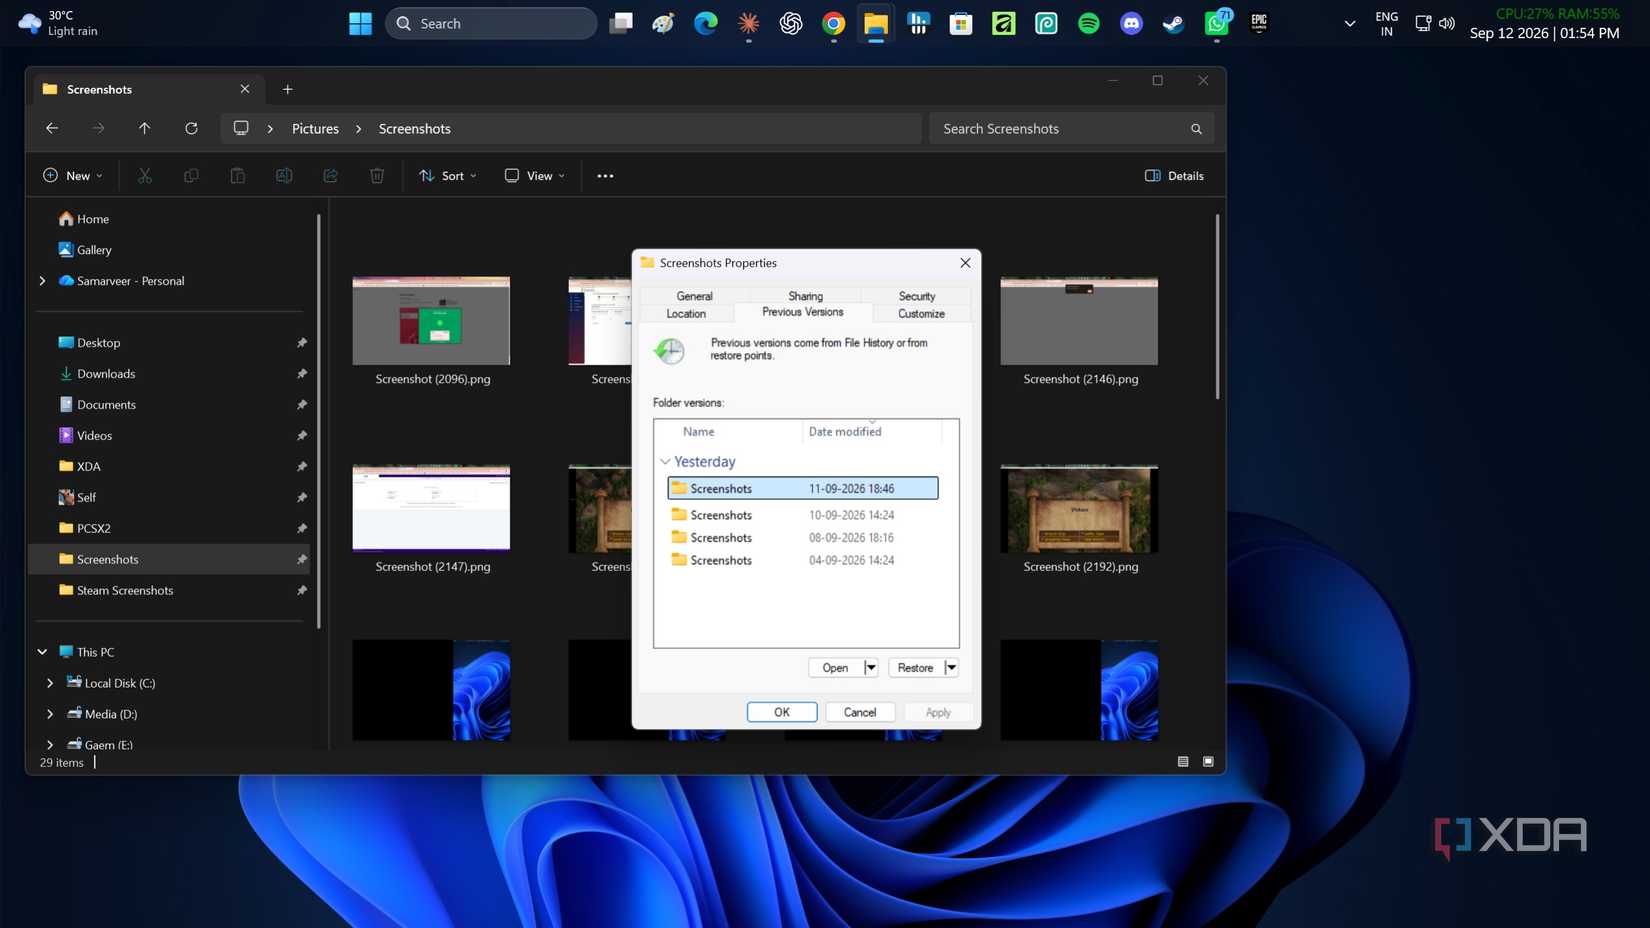The width and height of the screenshot is (1650, 928).
Task: Refresh the Screenshots folder view
Action: 191,128
